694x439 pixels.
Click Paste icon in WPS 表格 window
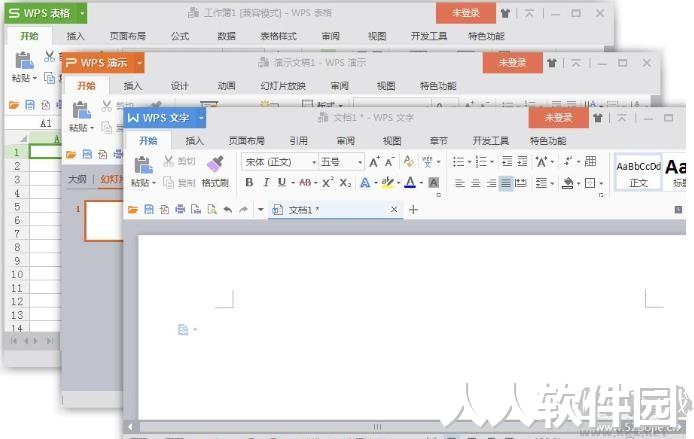(24, 61)
